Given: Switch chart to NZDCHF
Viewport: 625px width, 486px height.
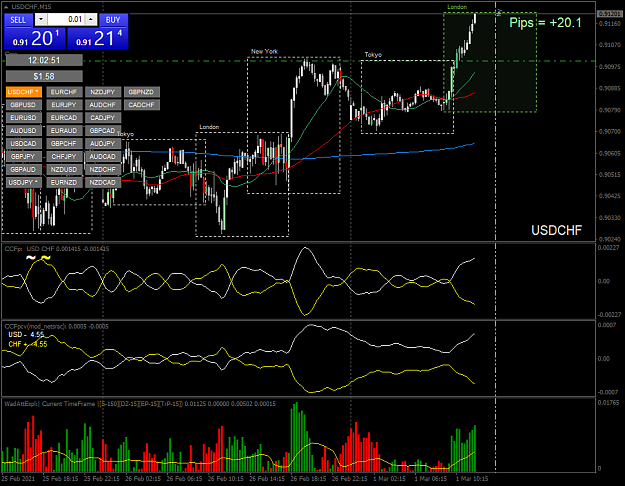Looking at the screenshot, I should pyautogui.click(x=103, y=169).
